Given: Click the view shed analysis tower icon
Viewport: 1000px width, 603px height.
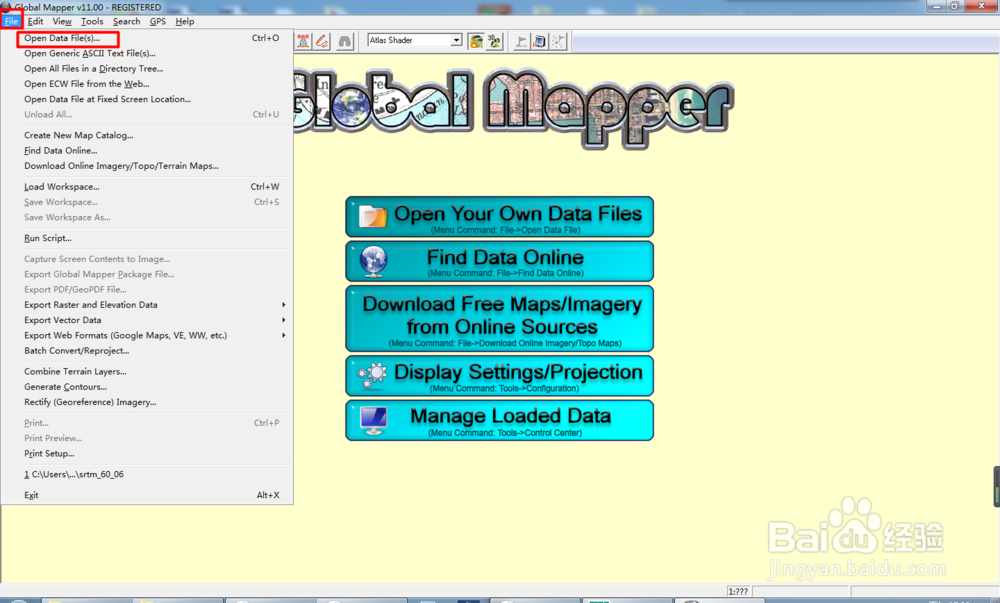Looking at the screenshot, I should coord(304,41).
